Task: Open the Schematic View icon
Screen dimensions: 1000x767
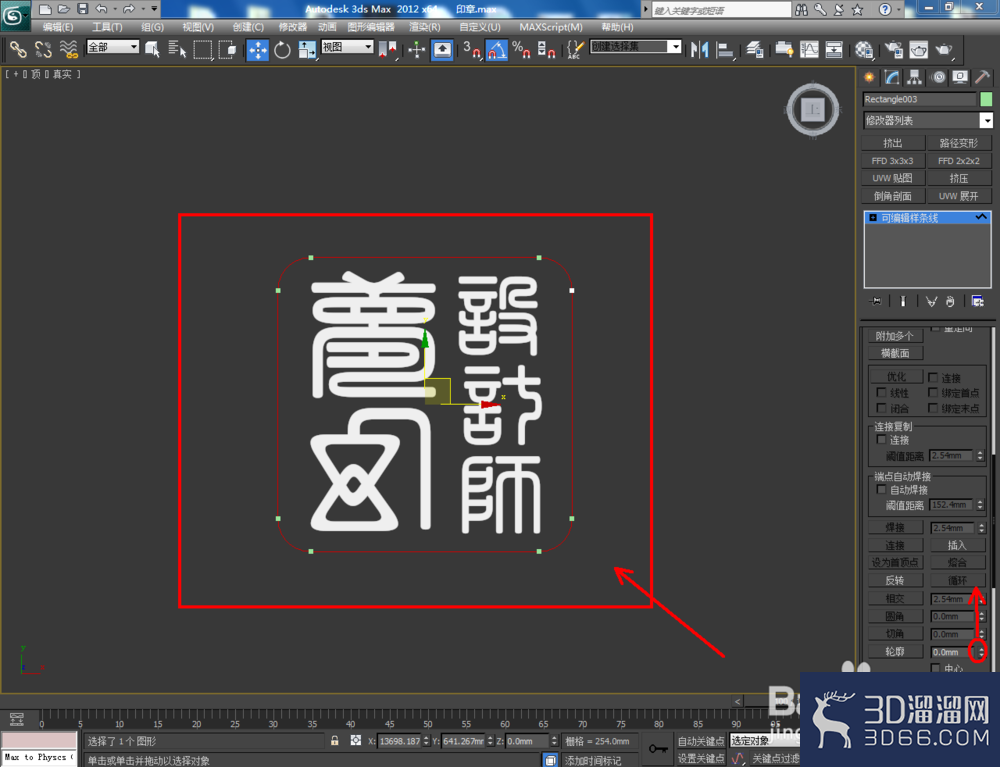Action: (x=834, y=50)
